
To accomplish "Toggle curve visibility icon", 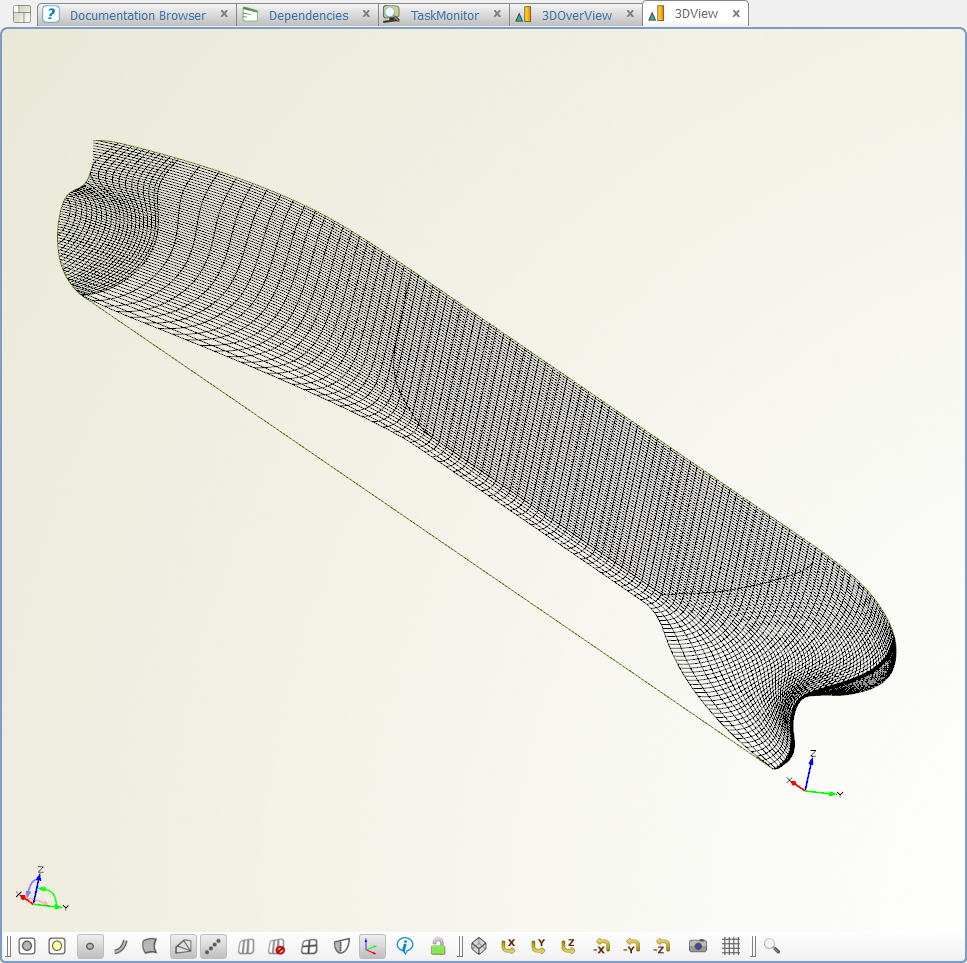I will (x=120, y=946).
